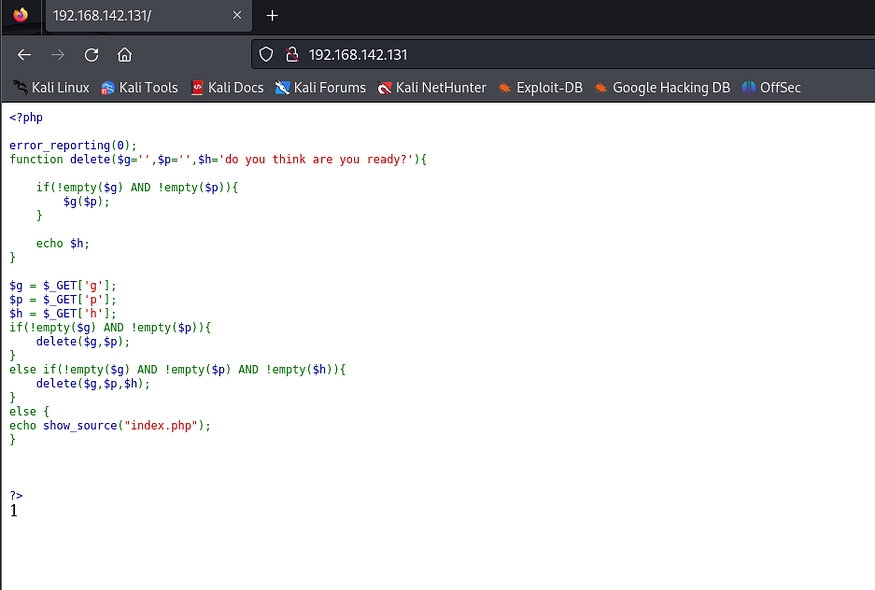Reload the current page
The height and width of the screenshot is (590, 875).
[x=91, y=55]
